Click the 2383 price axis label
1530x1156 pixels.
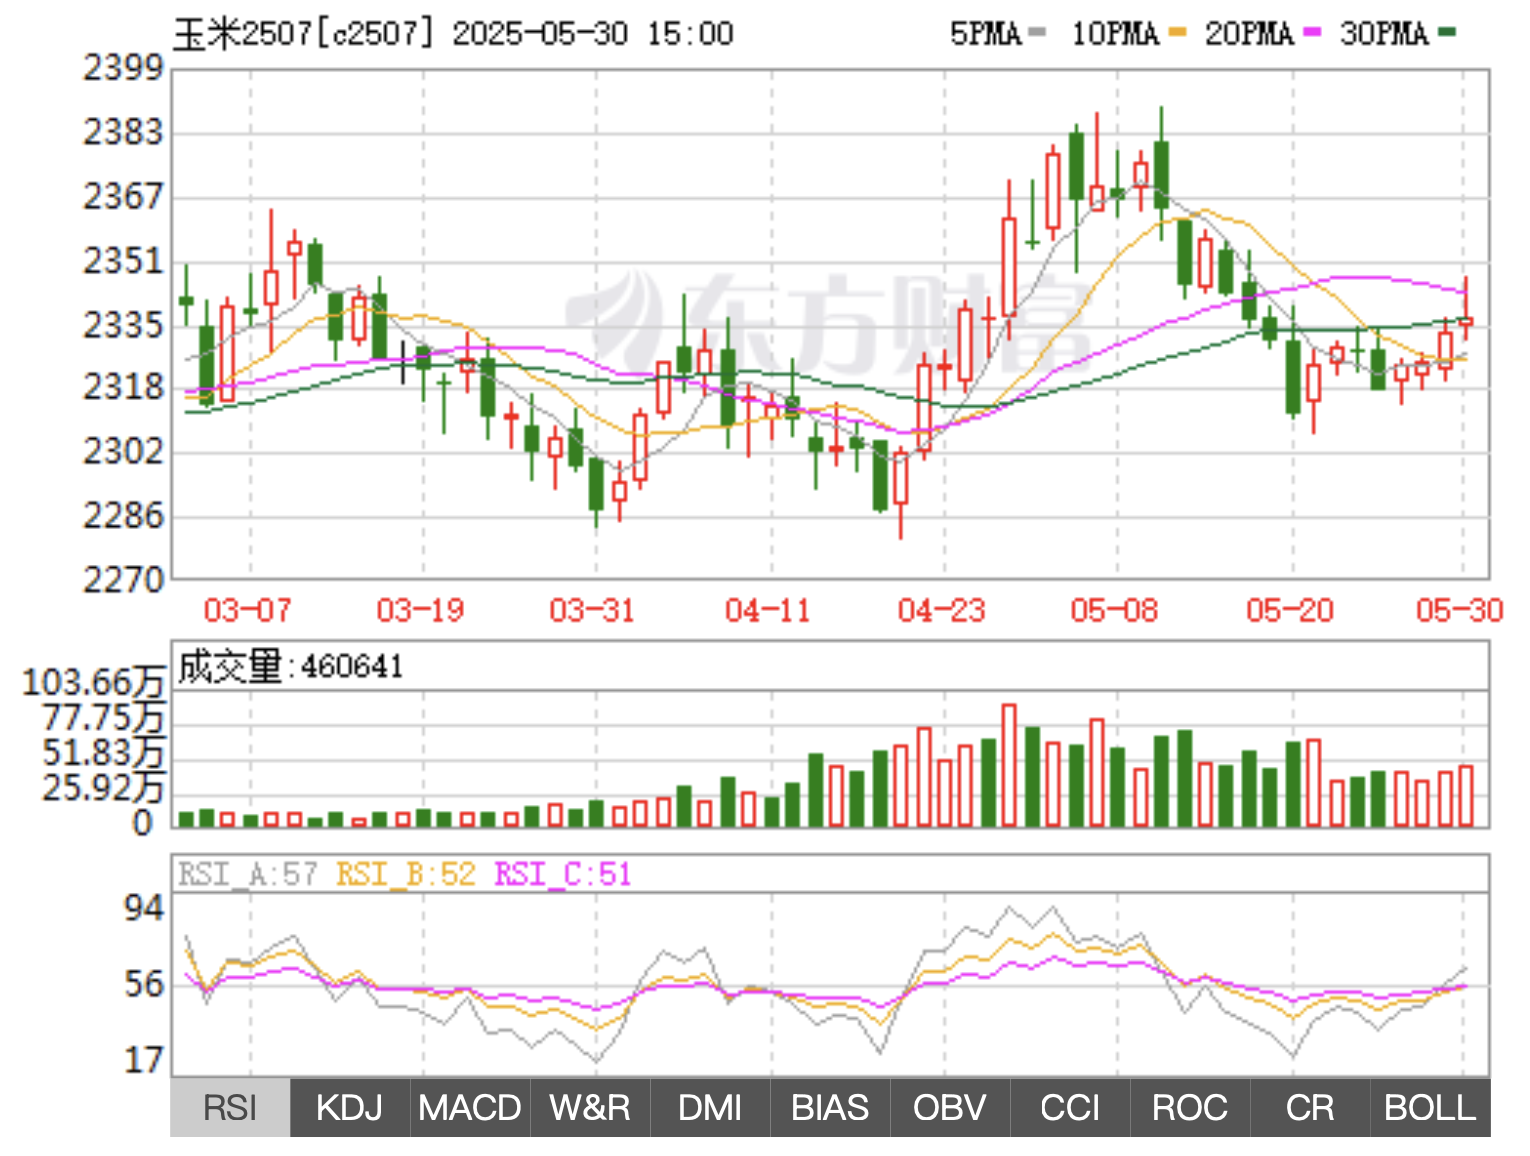(x=123, y=132)
